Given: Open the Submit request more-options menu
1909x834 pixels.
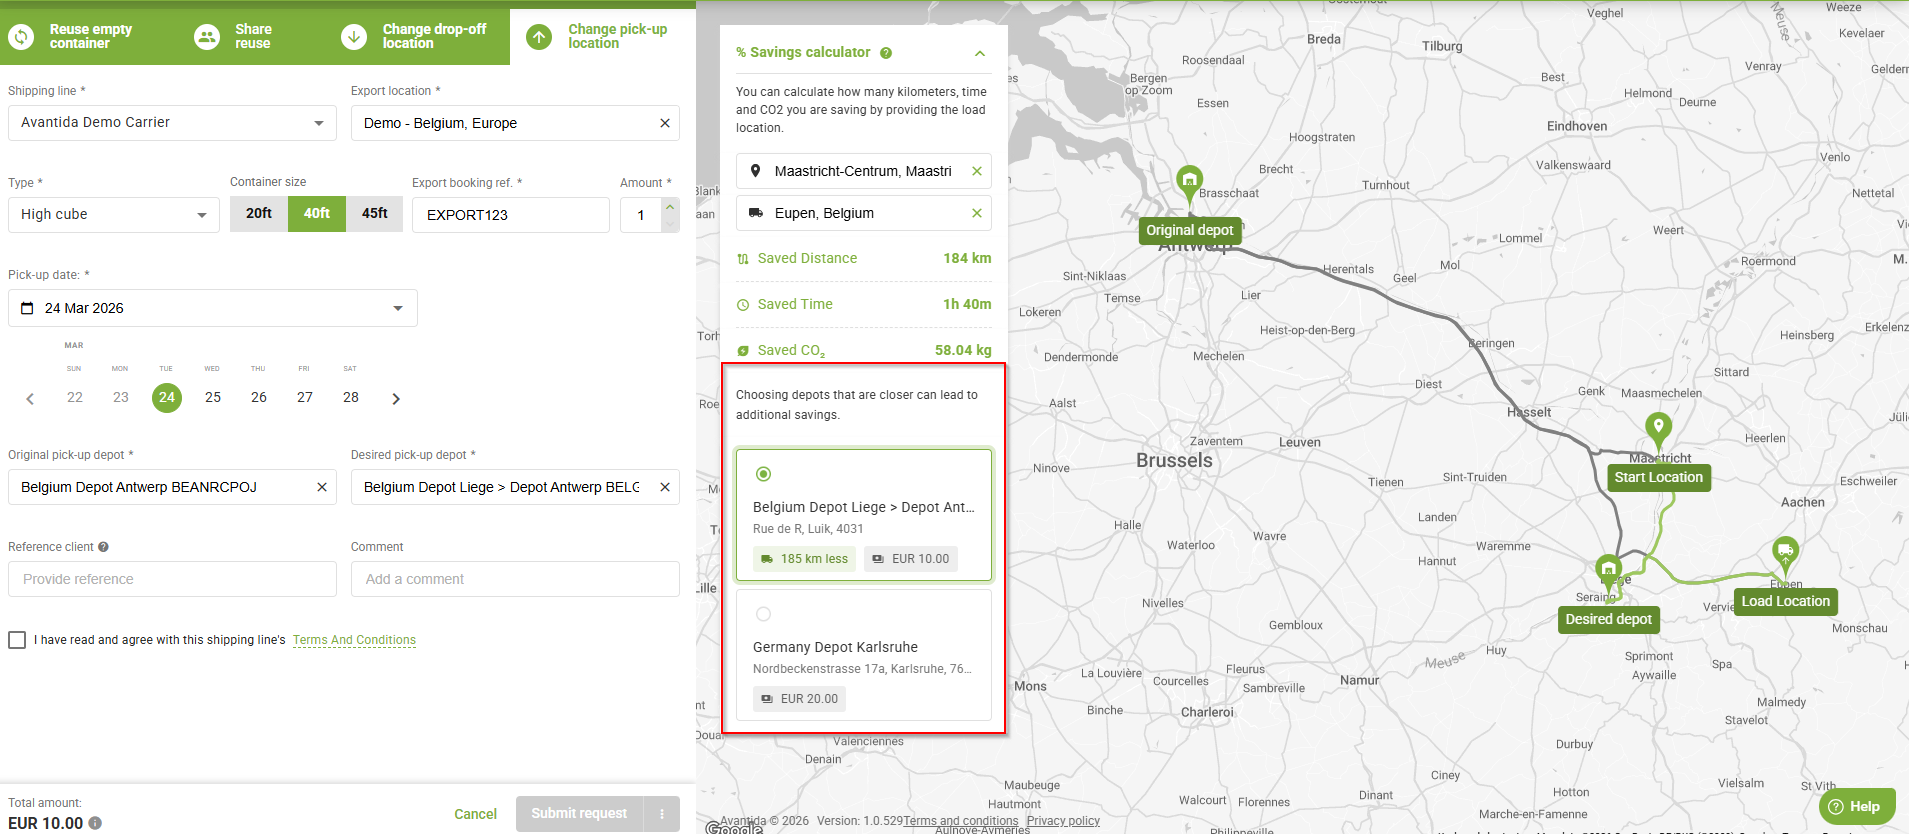Looking at the screenshot, I should tap(662, 813).
